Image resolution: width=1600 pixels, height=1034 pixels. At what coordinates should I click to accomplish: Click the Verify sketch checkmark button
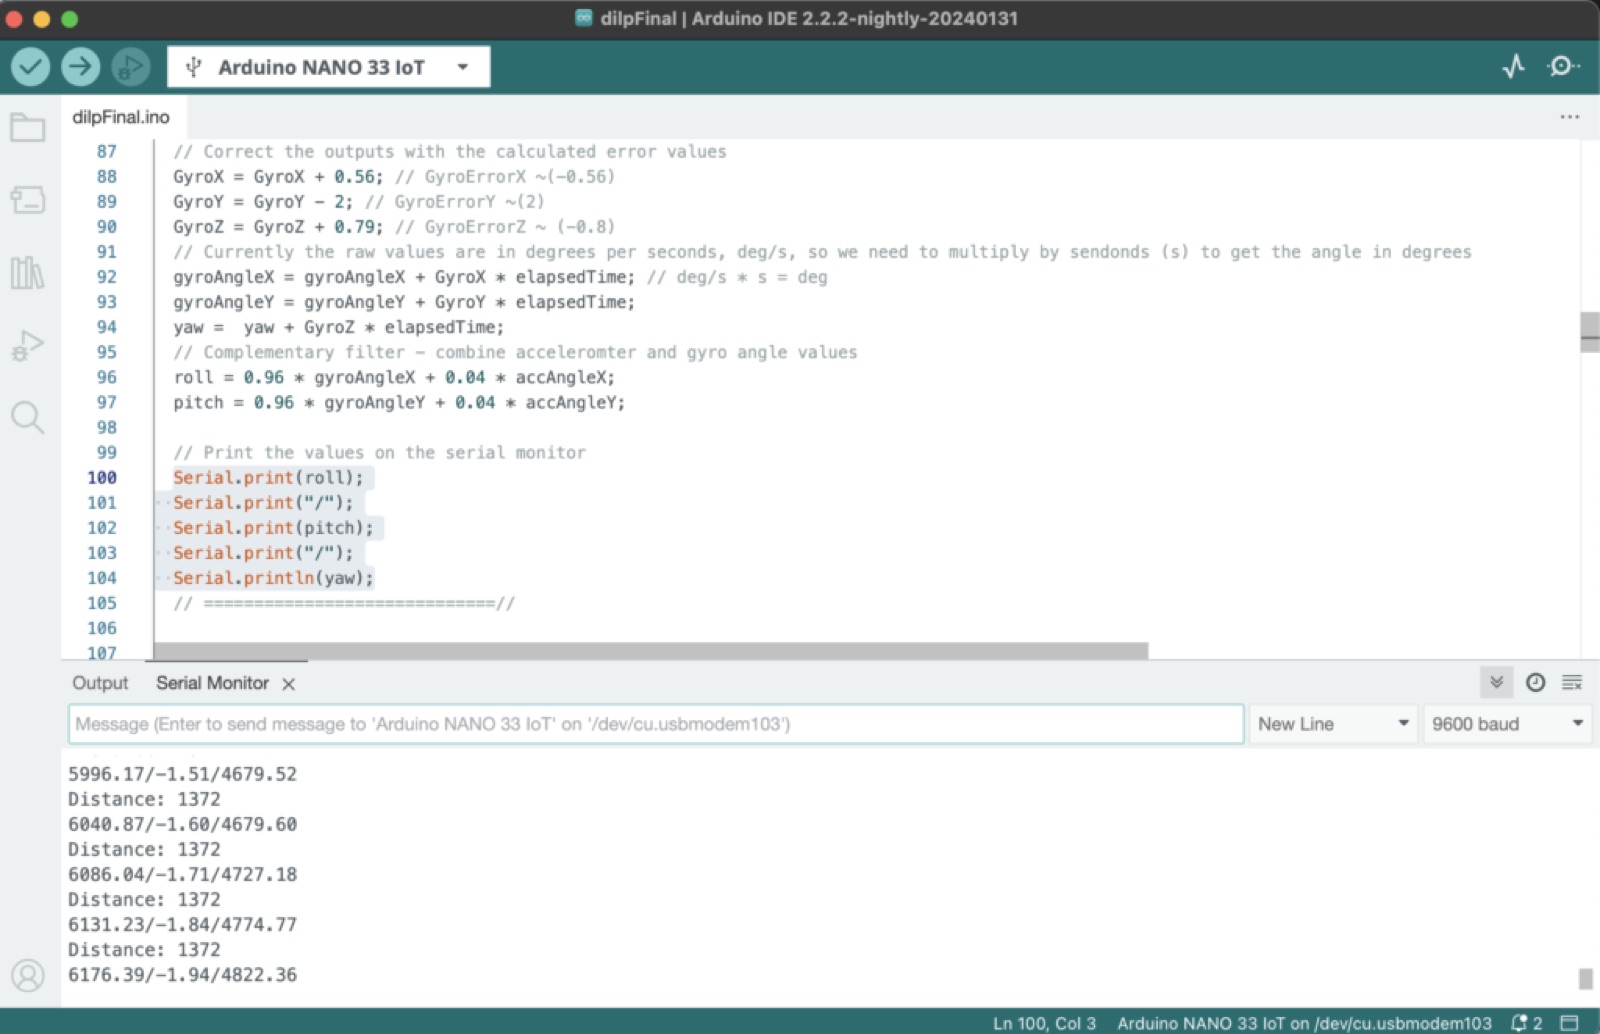(31, 67)
